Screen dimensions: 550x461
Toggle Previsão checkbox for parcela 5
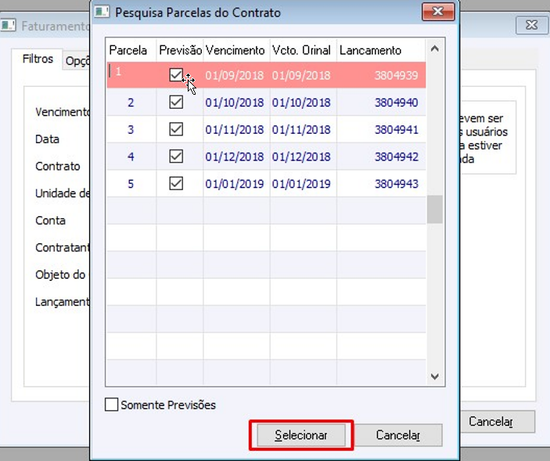coord(176,183)
